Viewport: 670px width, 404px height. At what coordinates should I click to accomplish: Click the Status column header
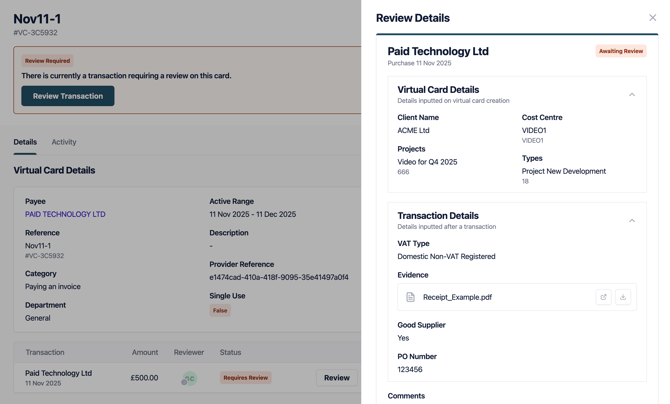(230, 352)
